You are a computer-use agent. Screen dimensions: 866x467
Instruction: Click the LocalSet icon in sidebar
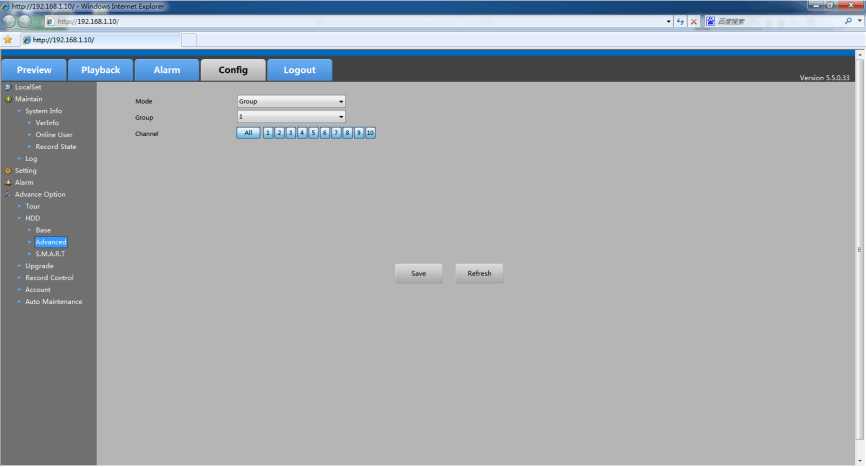[7, 87]
